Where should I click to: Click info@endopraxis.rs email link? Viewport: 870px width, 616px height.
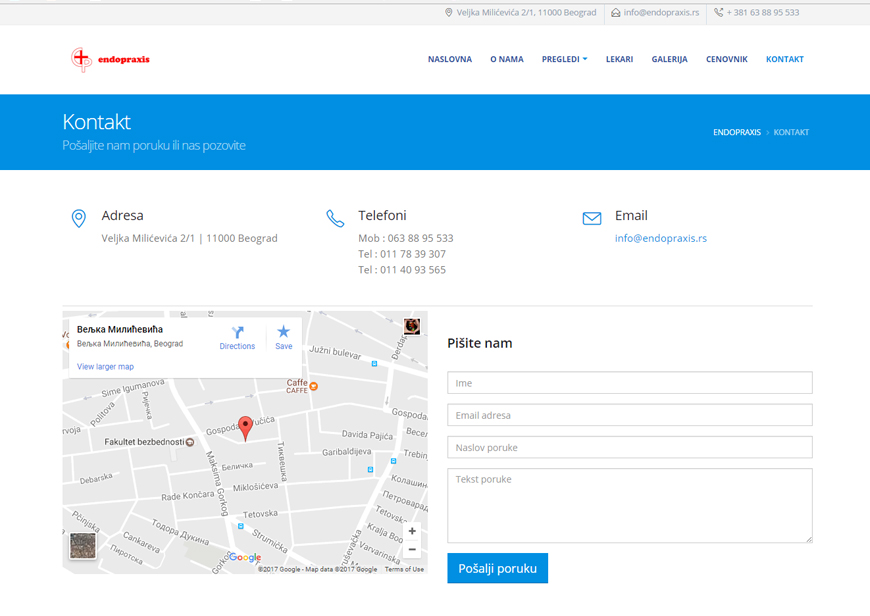(x=660, y=238)
